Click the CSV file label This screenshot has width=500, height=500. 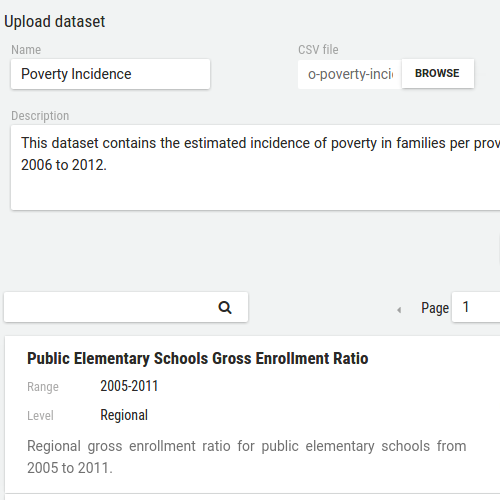pos(318,50)
